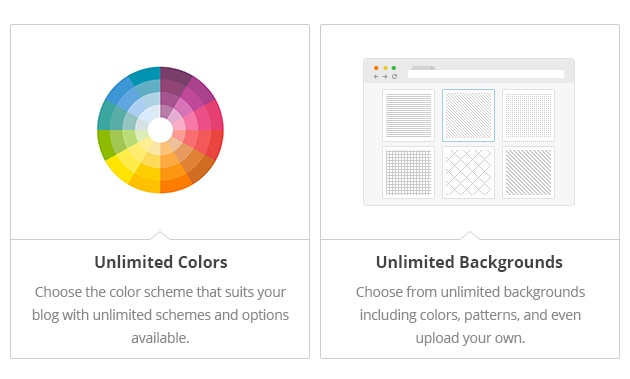Click the browser forward arrow icon

pyautogui.click(x=385, y=76)
